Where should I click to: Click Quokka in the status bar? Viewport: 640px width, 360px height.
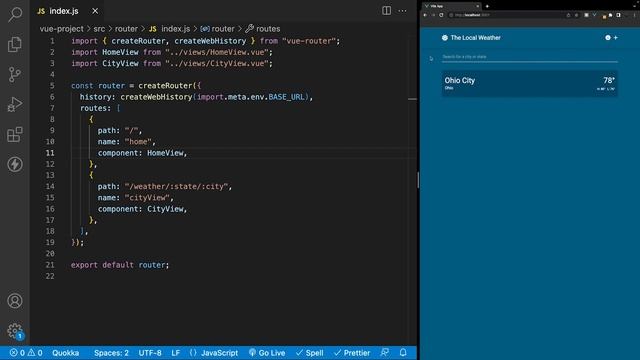tap(65, 353)
